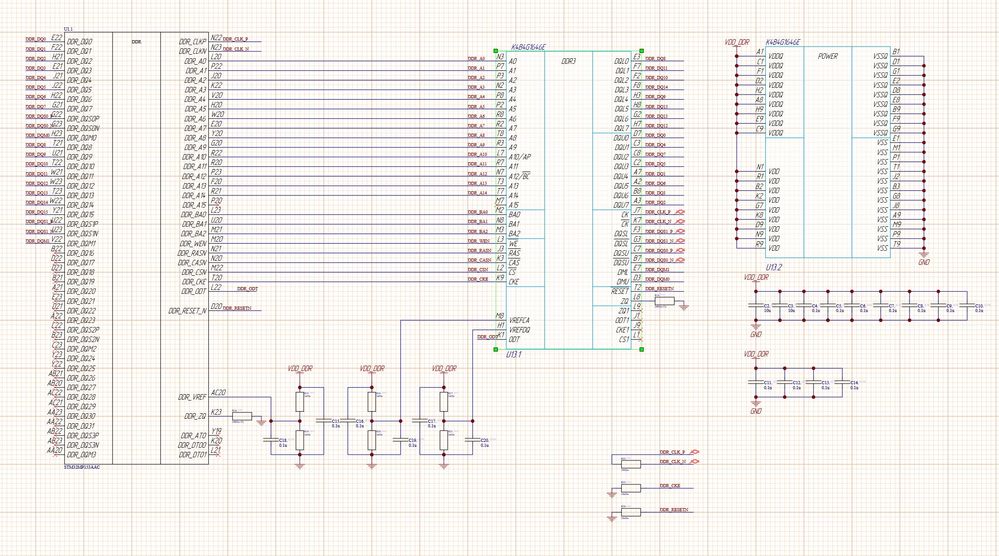Select upper resistor of the VREFDQ divider
Image resolution: width=999 pixels, height=556 pixels.
[x=444, y=402]
